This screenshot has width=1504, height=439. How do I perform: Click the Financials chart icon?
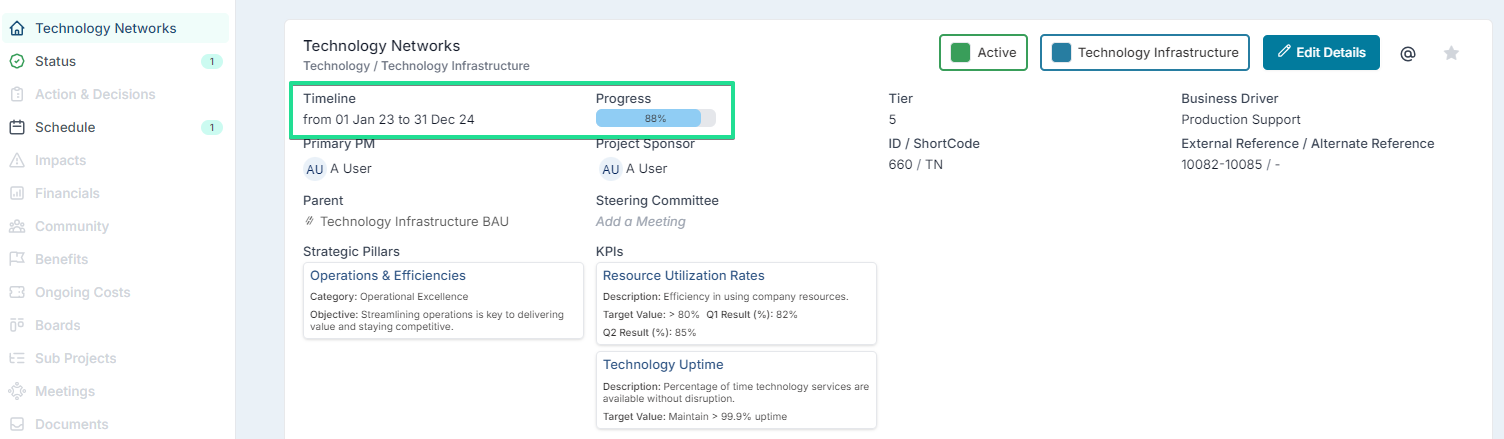tap(17, 193)
